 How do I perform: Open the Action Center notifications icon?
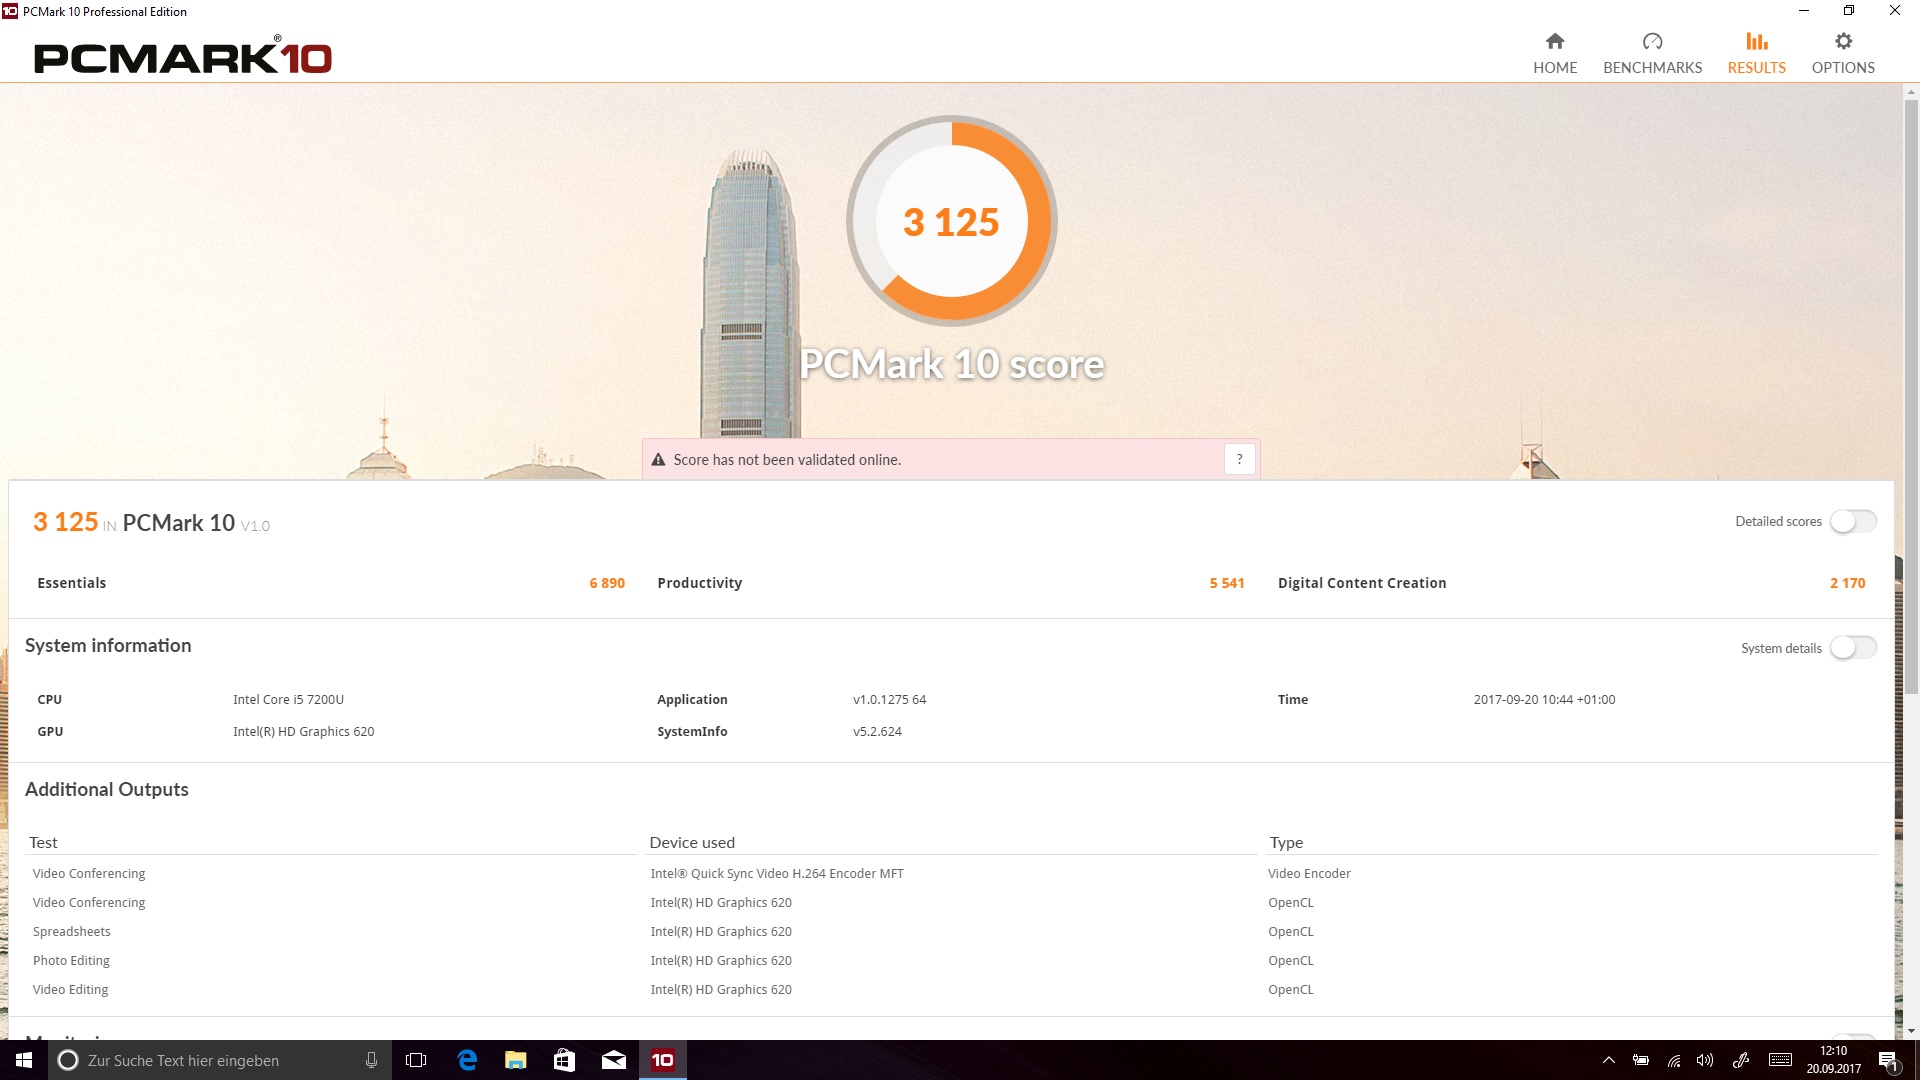(x=1888, y=1060)
